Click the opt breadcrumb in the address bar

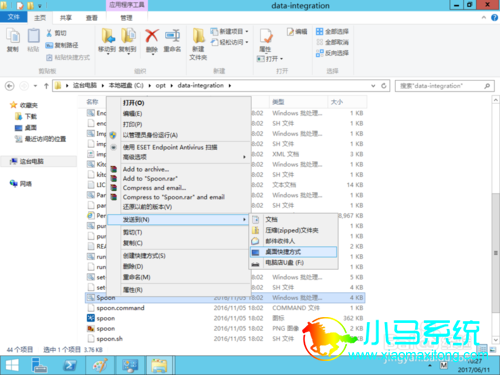pos(161,86)
